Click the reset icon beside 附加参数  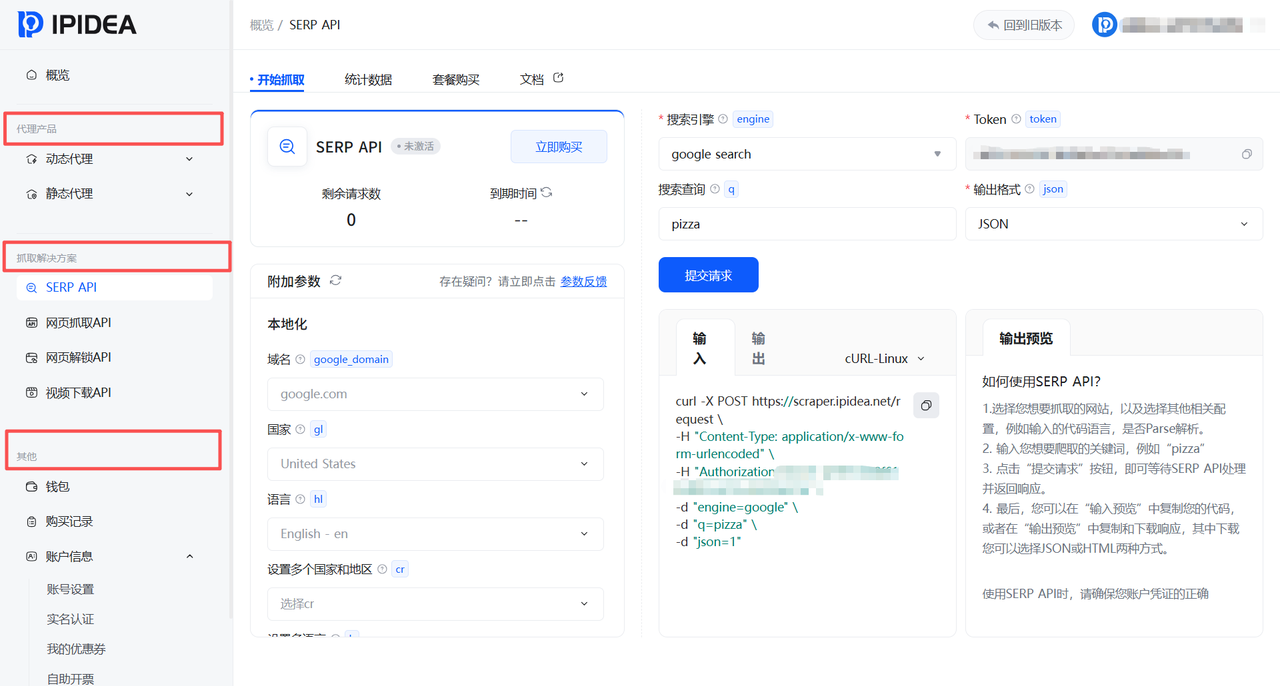point(335,281)
